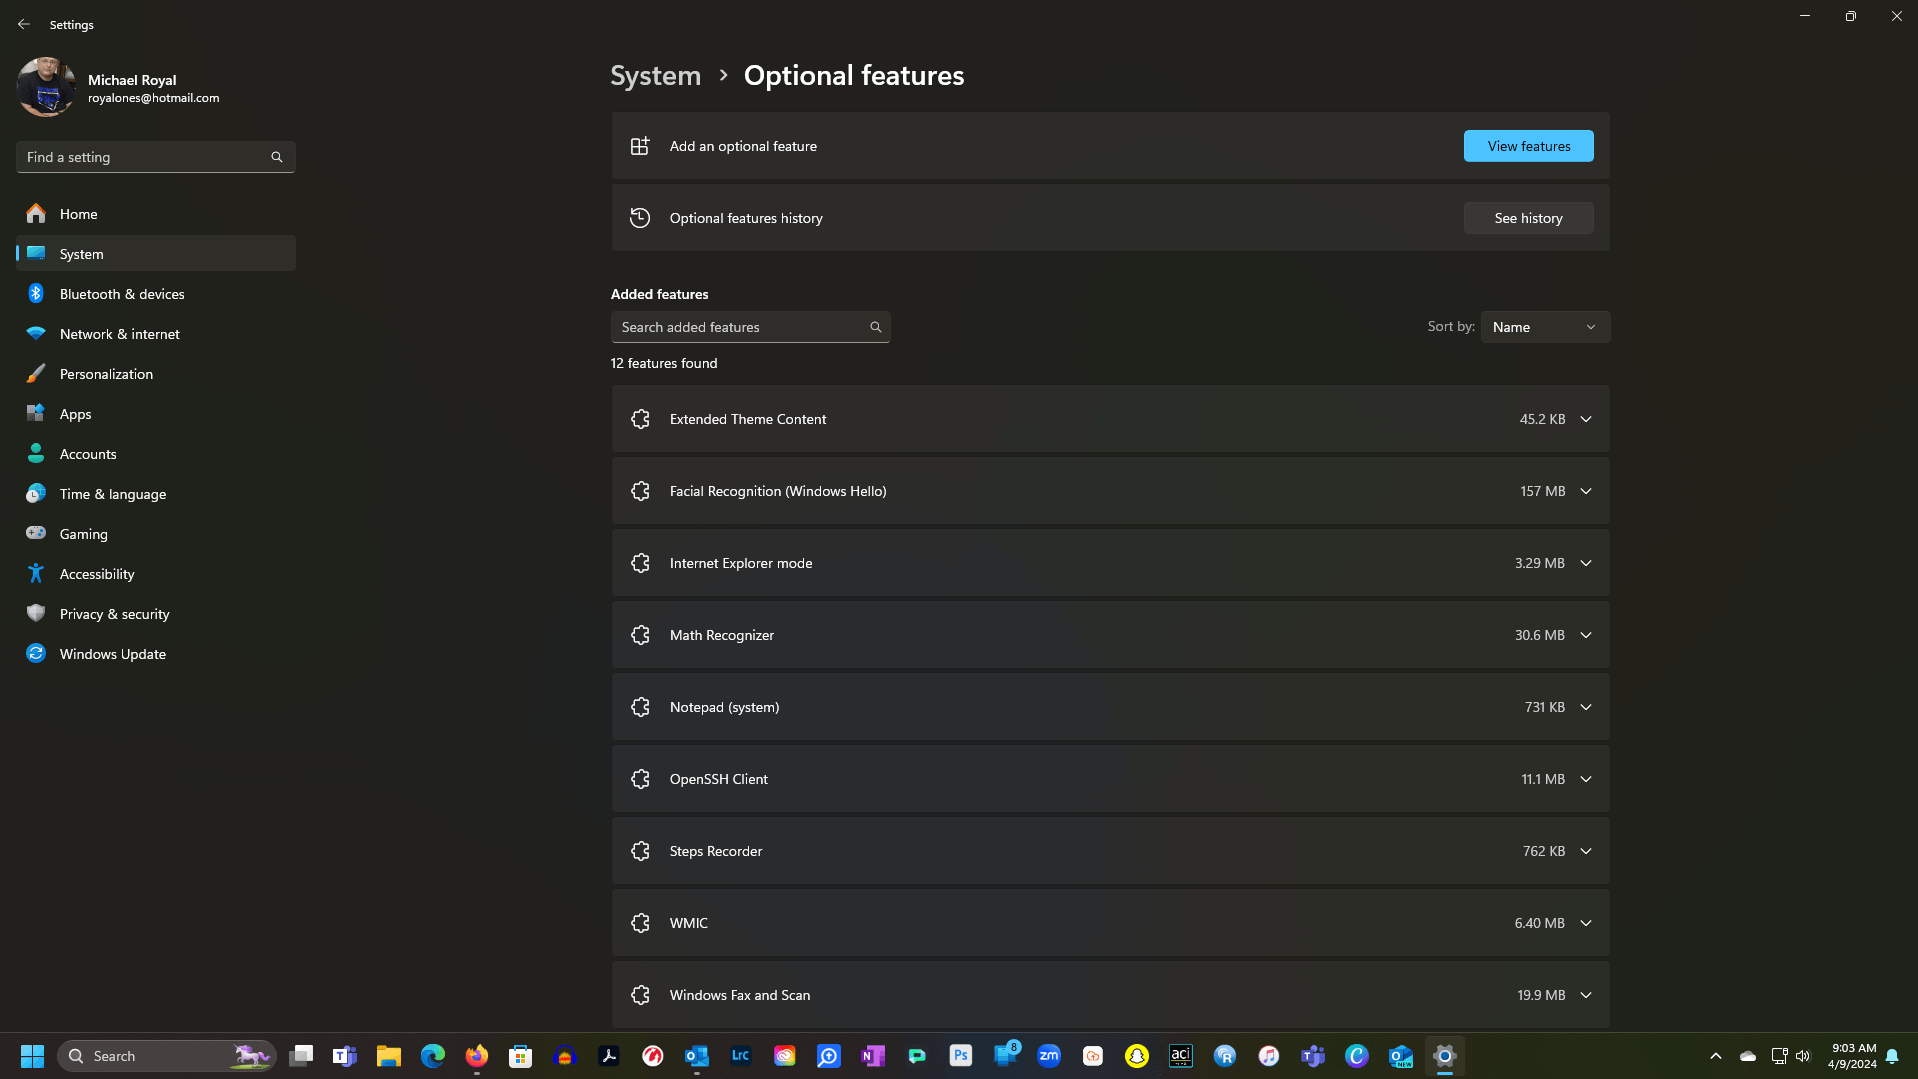Click the Bluetooth & devices sidebar icon
This screenshot has height=1079, width=1918.
click(36, 294)
